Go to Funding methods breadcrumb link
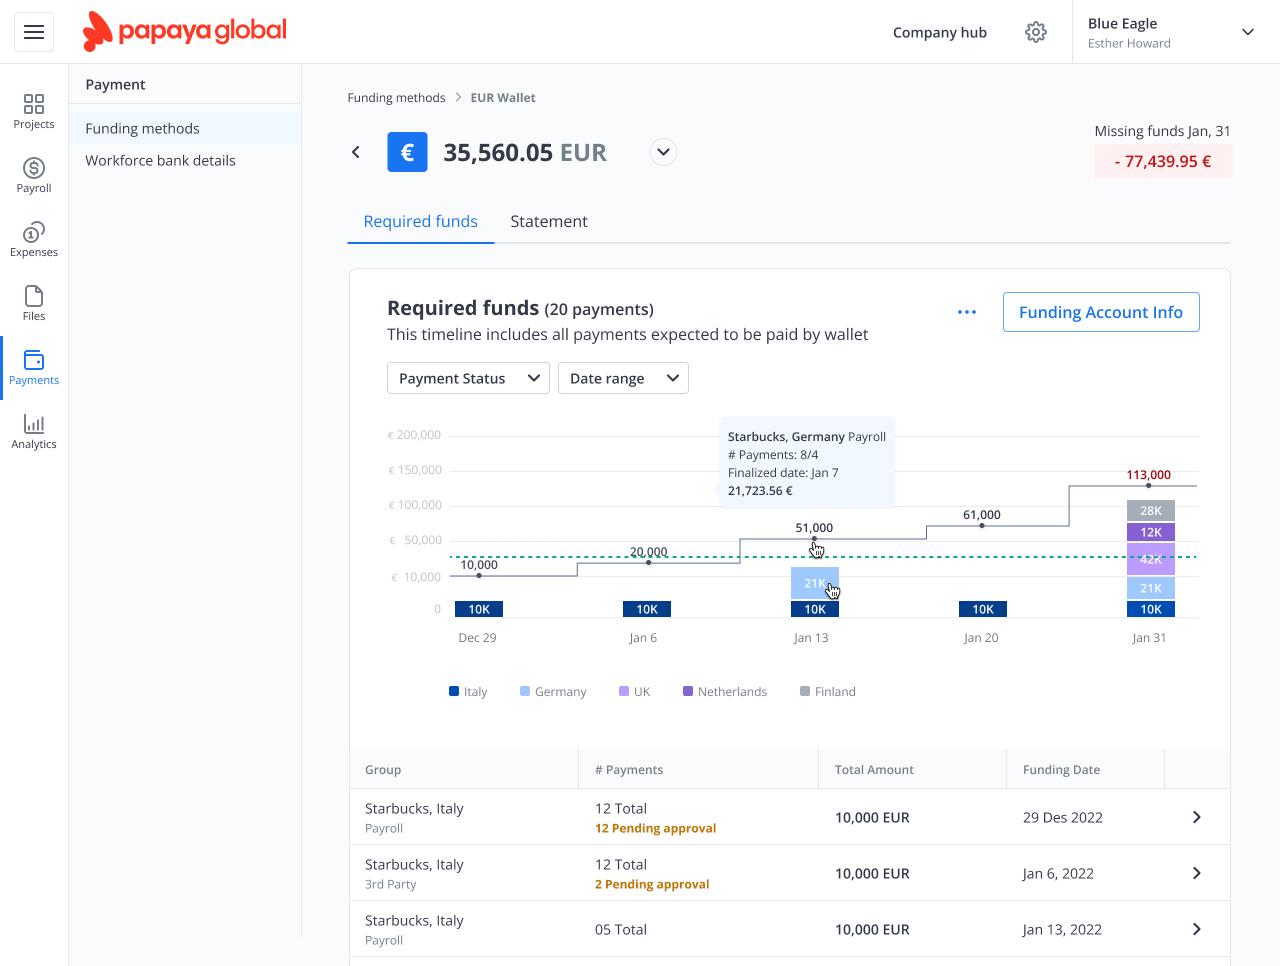This screenshot has height=966, width=1280. pos(396,97)
